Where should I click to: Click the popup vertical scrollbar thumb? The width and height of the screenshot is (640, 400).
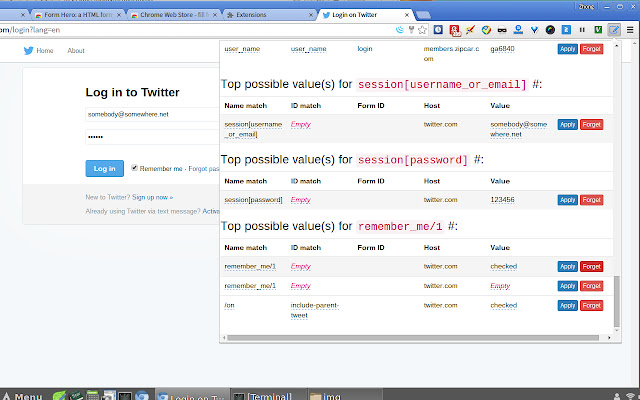(616, 301)
